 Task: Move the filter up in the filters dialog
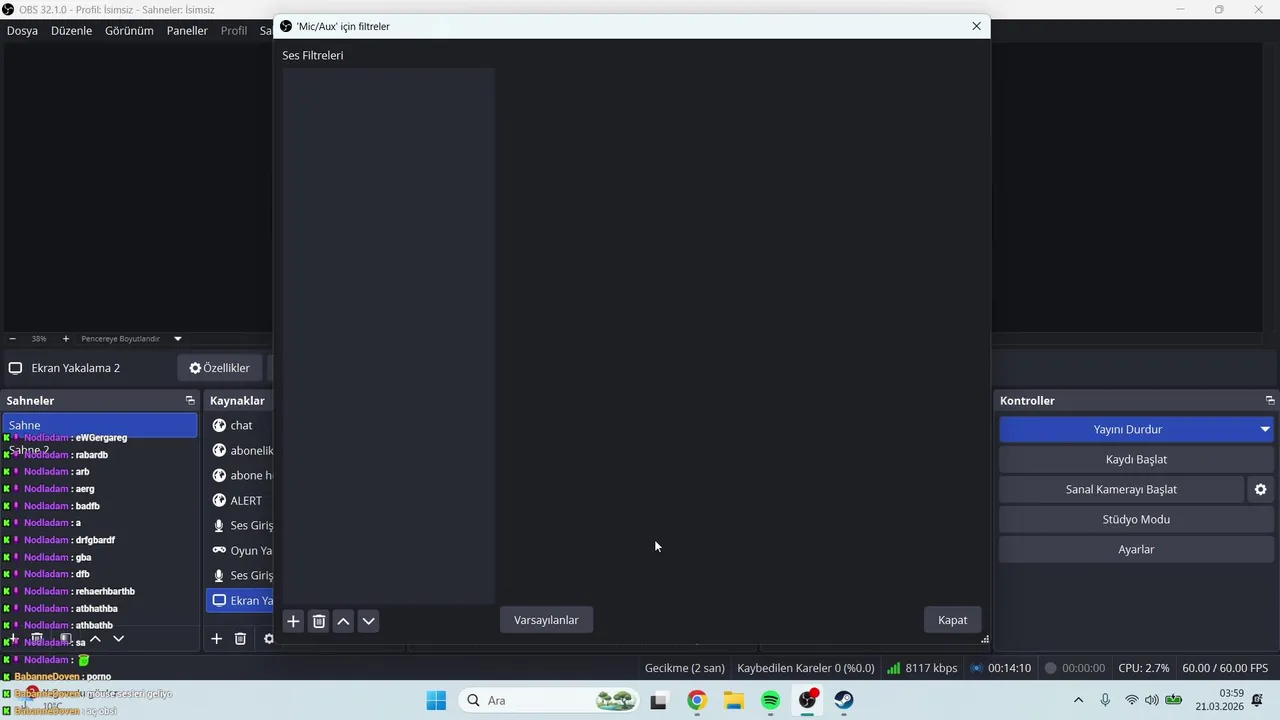343,621
